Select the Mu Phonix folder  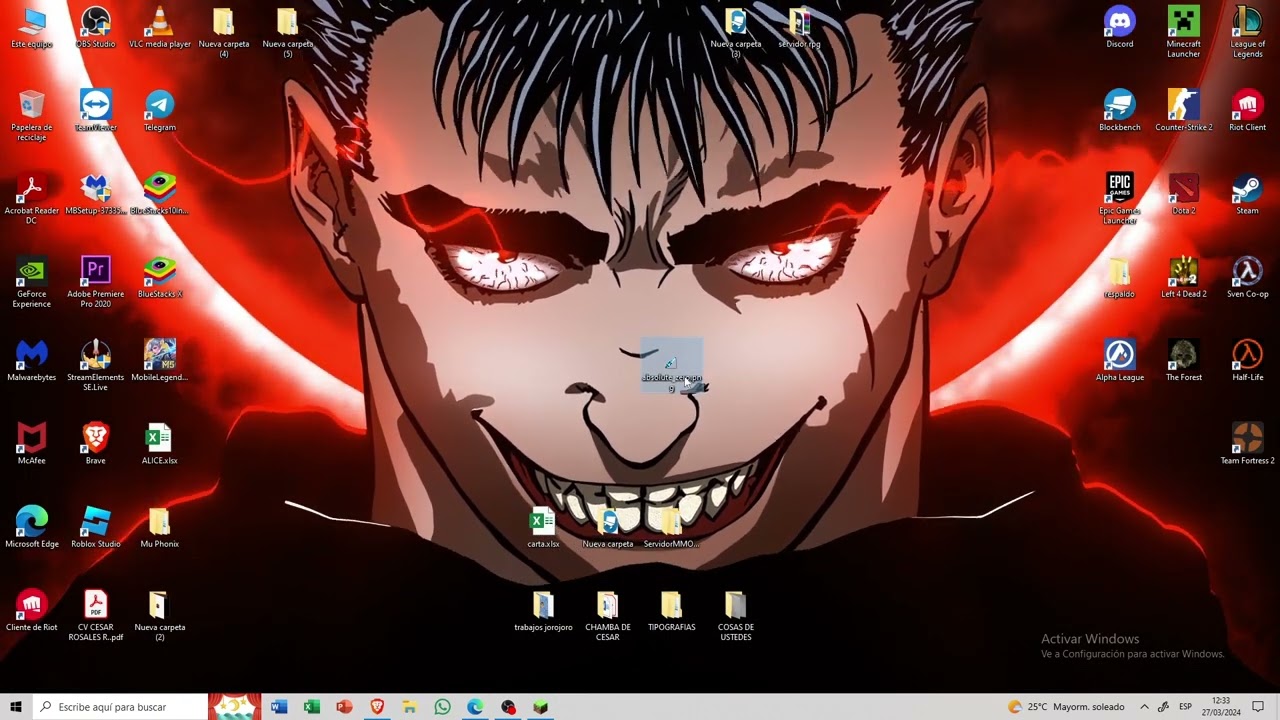pyautogui.click(x=160, y=528)
